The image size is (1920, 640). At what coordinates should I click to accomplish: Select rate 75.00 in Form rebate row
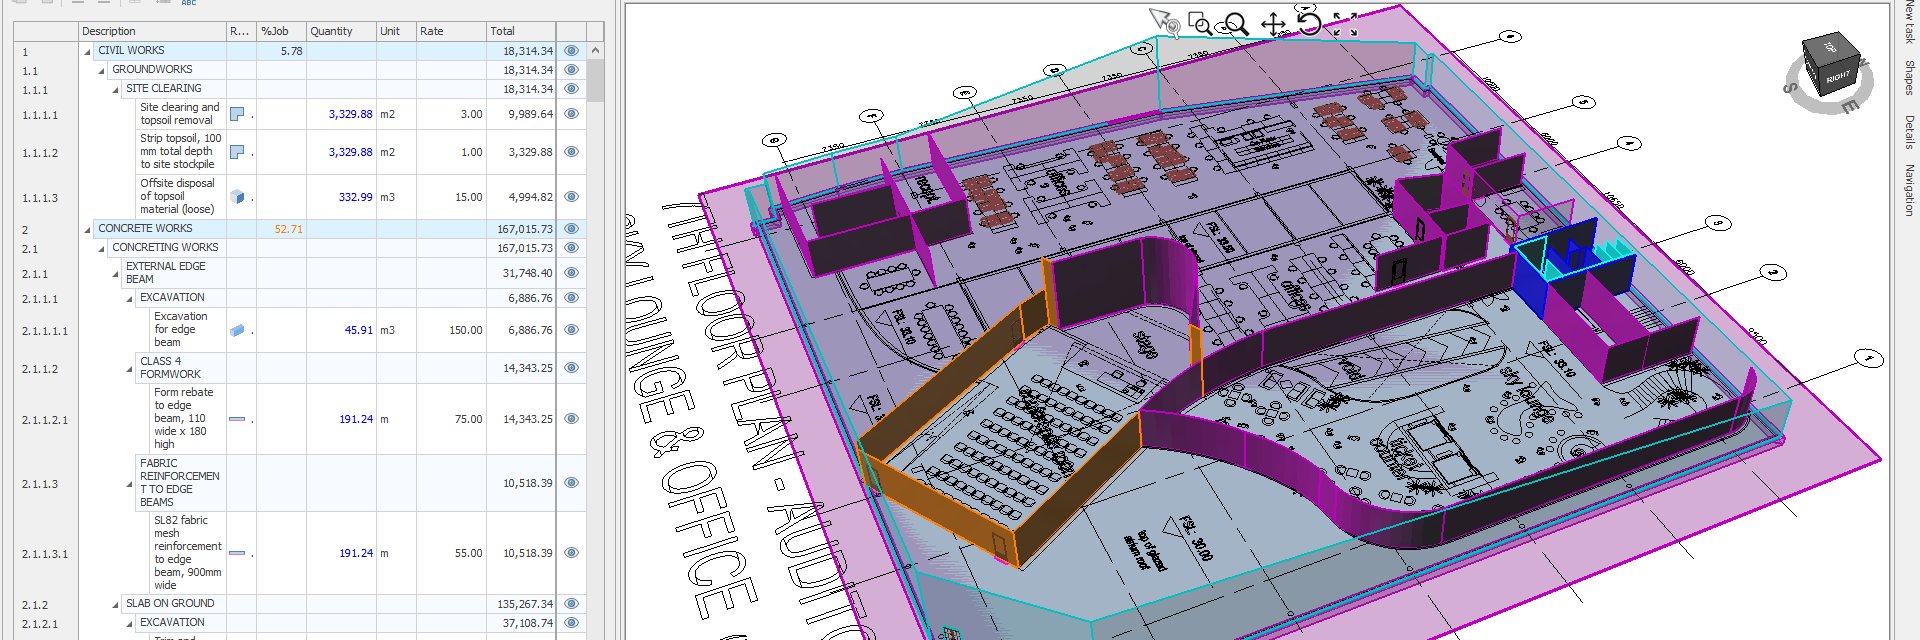pos(468,420)
